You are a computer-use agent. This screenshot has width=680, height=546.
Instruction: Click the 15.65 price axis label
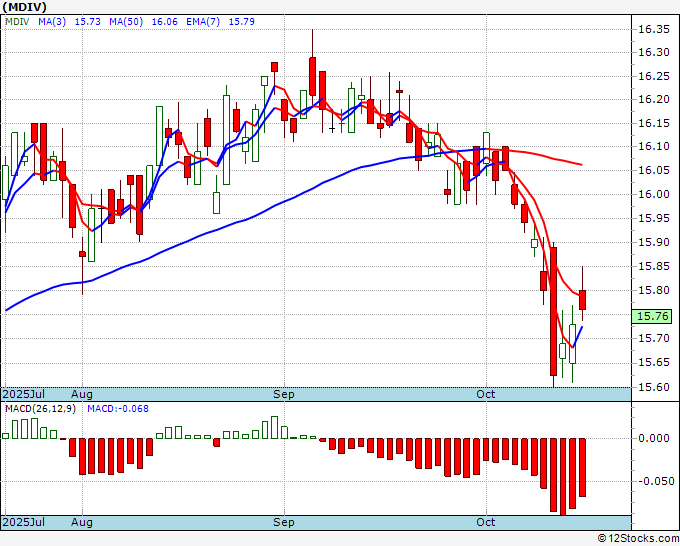pos(654,362)
